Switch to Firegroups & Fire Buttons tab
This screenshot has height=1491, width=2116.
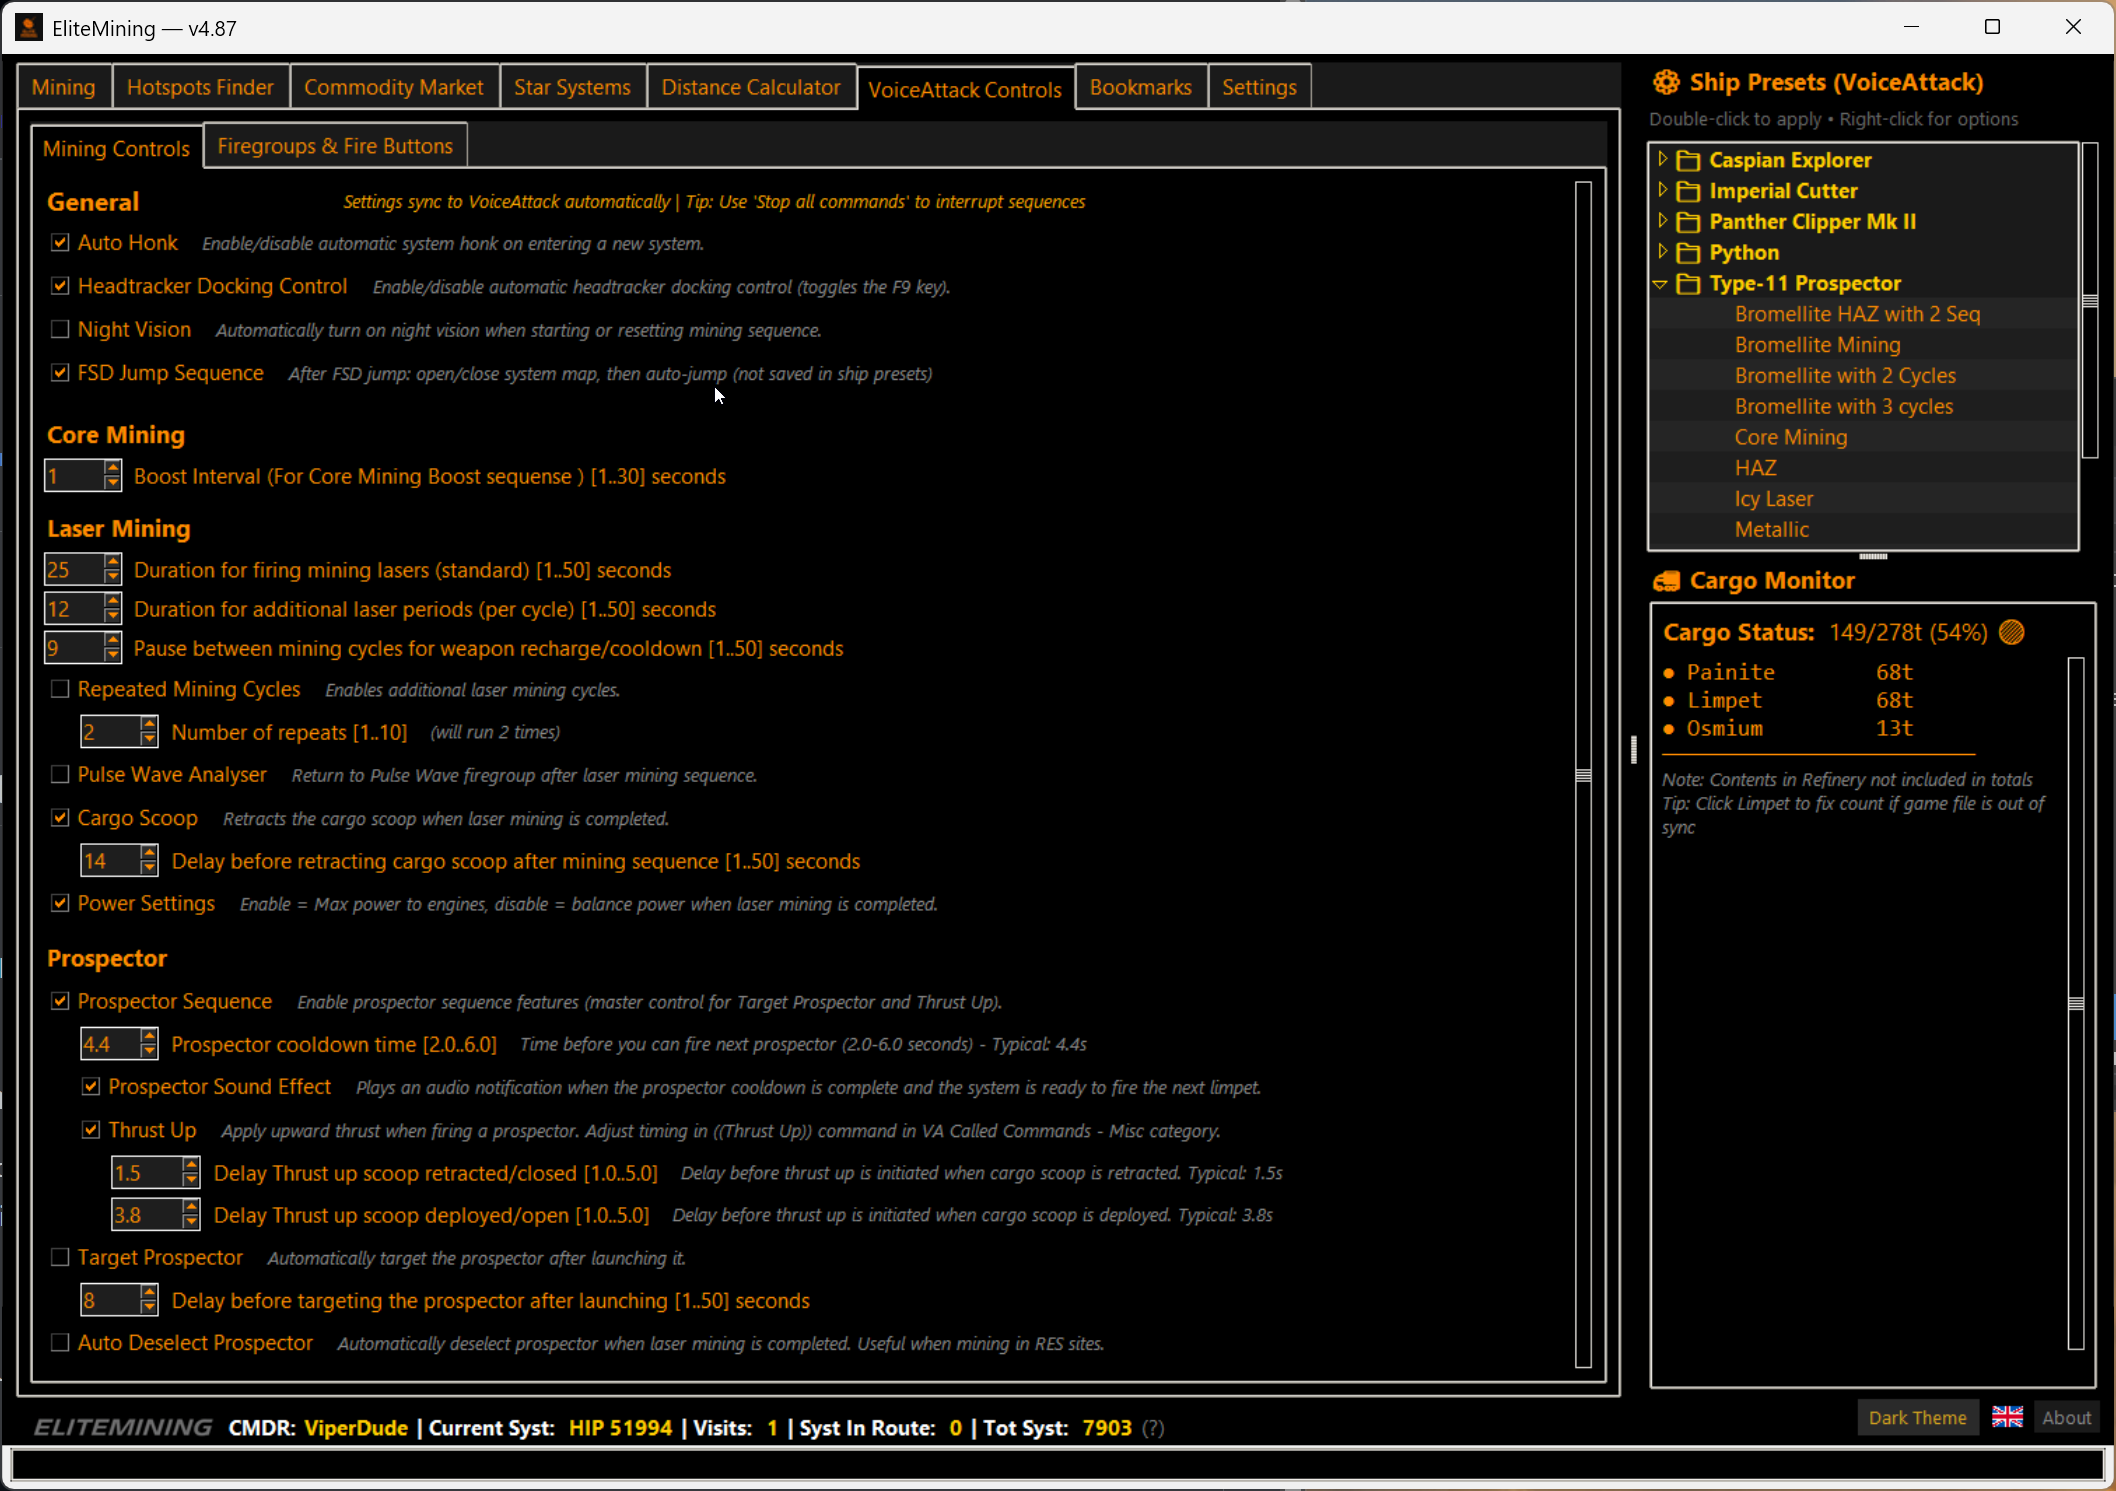[335, 146]
